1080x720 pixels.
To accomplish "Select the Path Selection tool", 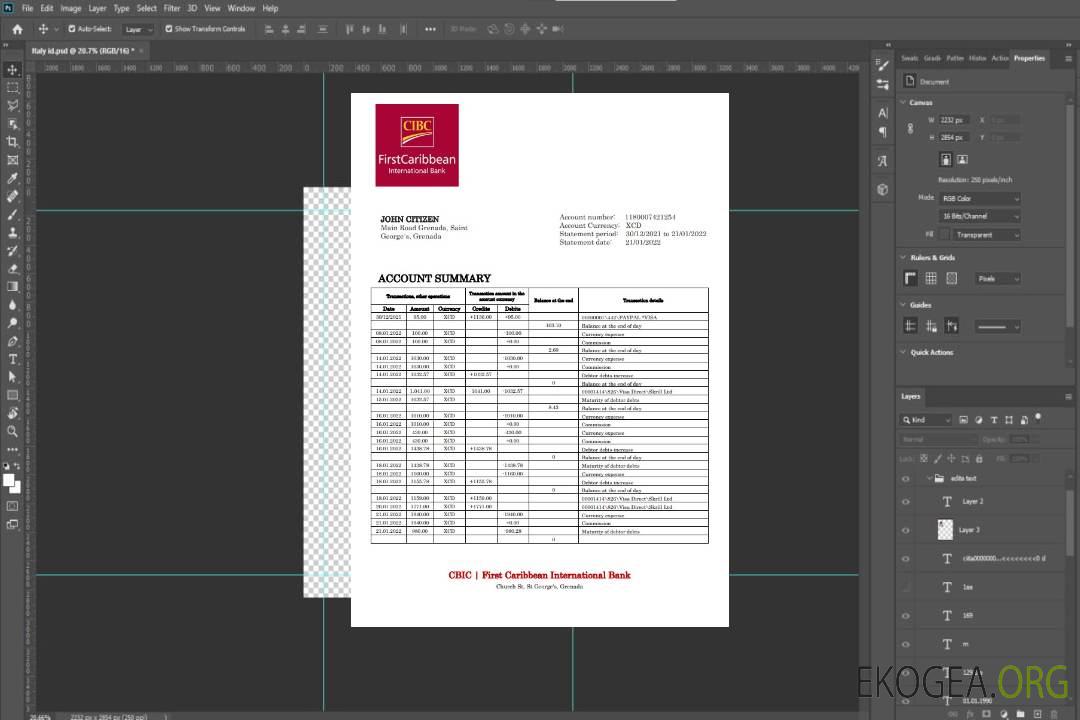I will coord(12,377).
